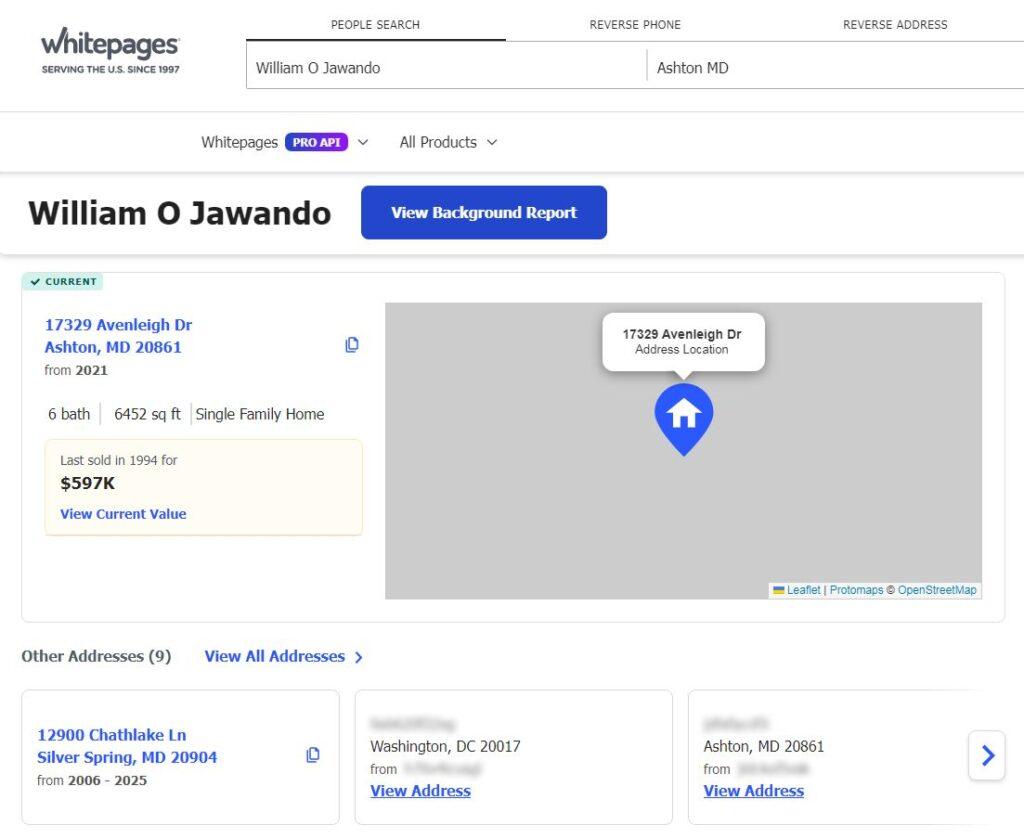Switch to the Reverse Address tab

(895, 25)
